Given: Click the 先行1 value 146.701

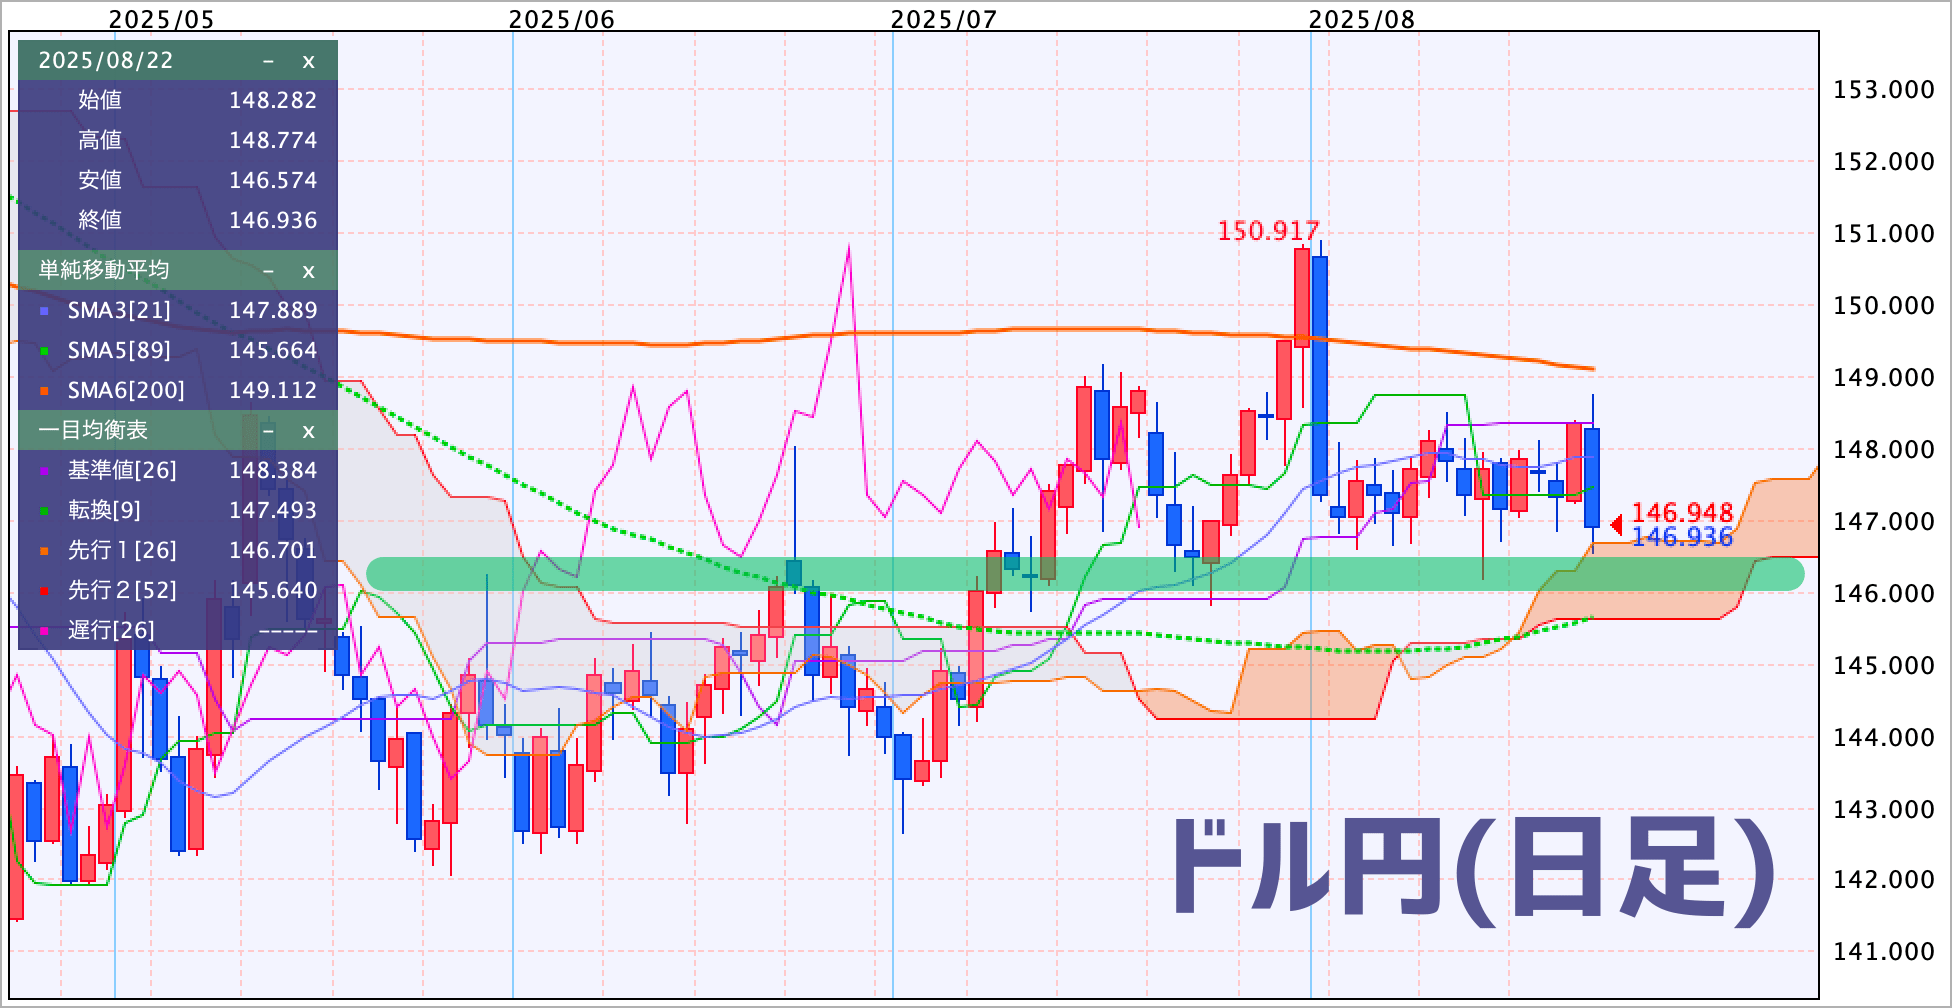Looking at the screenshot, I should pos(273,550).
